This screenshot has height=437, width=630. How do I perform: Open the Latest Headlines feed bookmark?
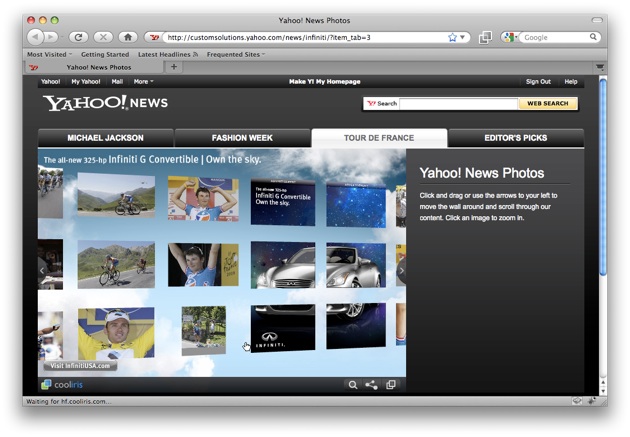pyautogui.click(x=168, y=54)
